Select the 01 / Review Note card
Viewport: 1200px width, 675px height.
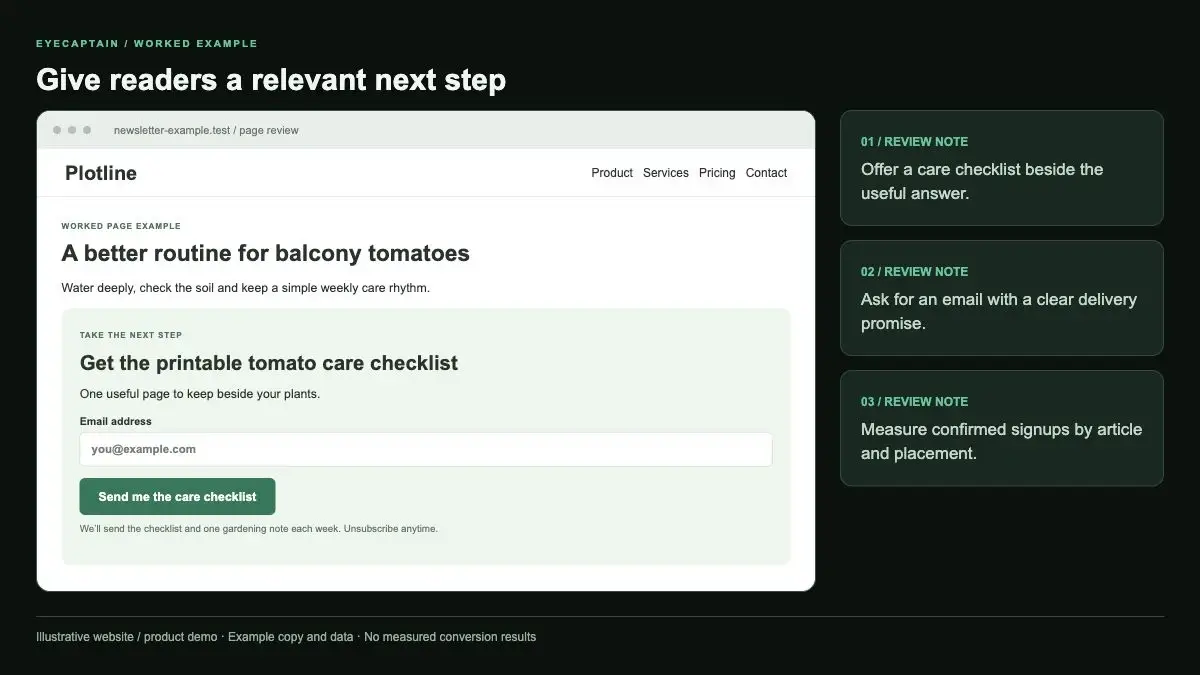(1002, 168)
